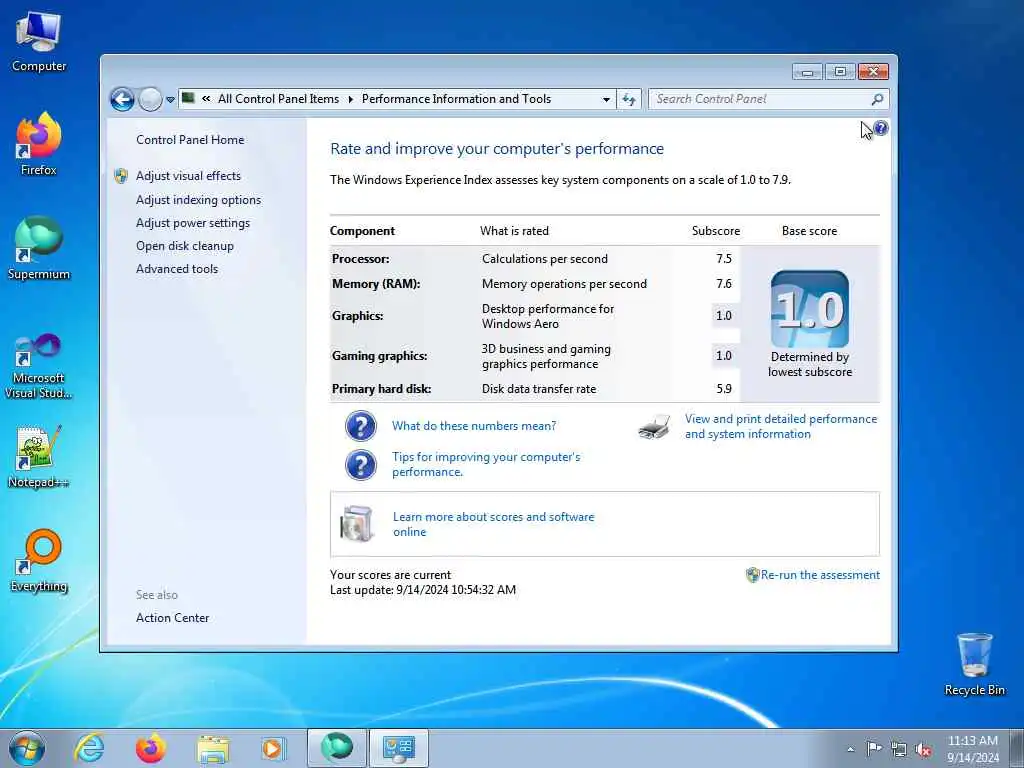Image resolution: width=1024 pixels, height=768 pixels.
Task: Click the search magnifier icon
Action: tap(877, 99)
